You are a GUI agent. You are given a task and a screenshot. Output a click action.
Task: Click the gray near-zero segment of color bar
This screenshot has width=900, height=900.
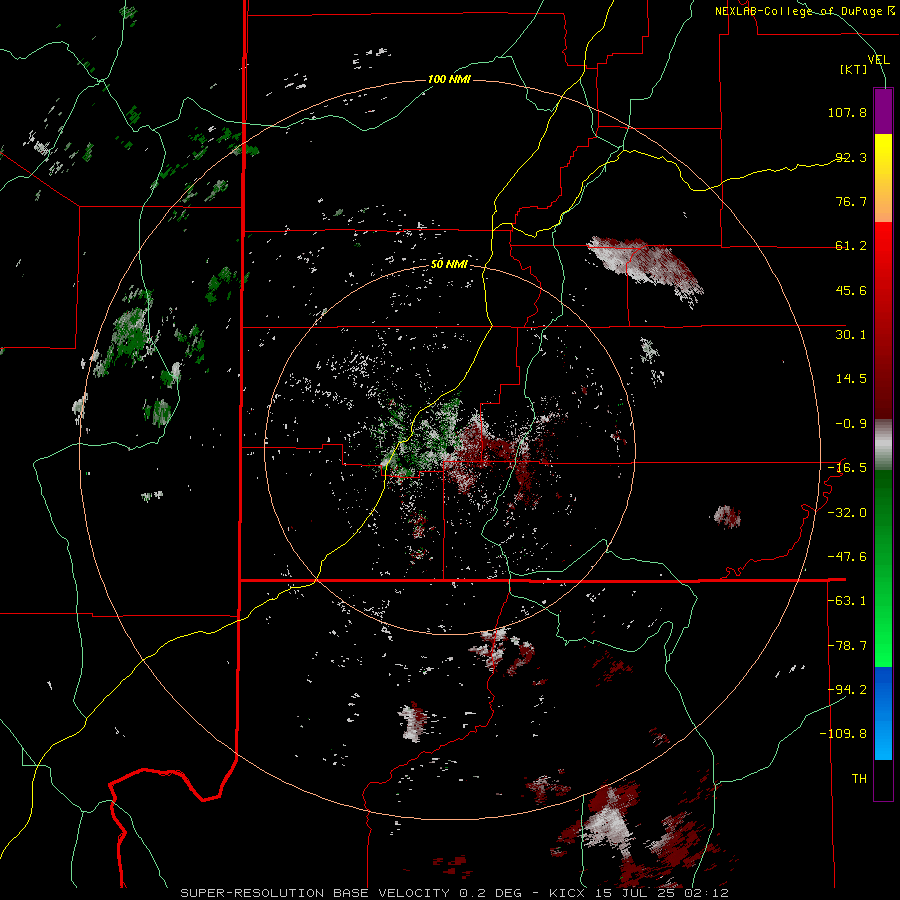[883, 445]
